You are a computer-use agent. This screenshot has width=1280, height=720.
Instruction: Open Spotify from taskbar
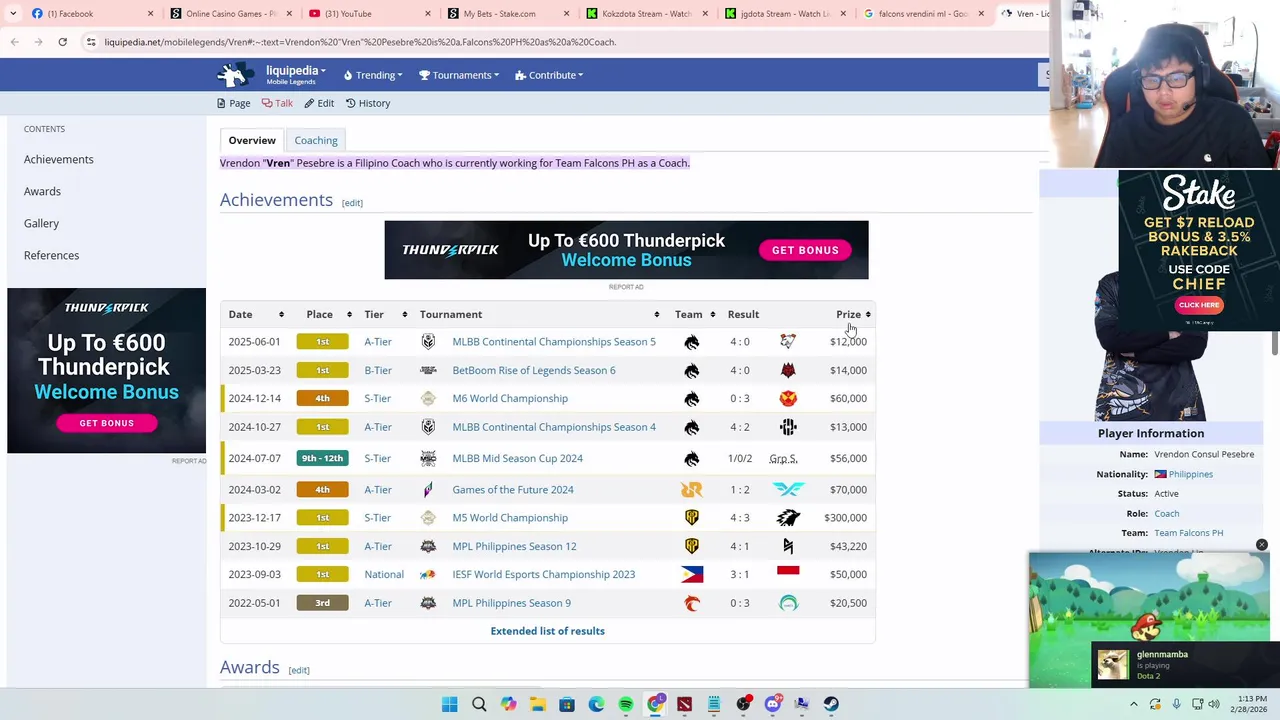626,704
